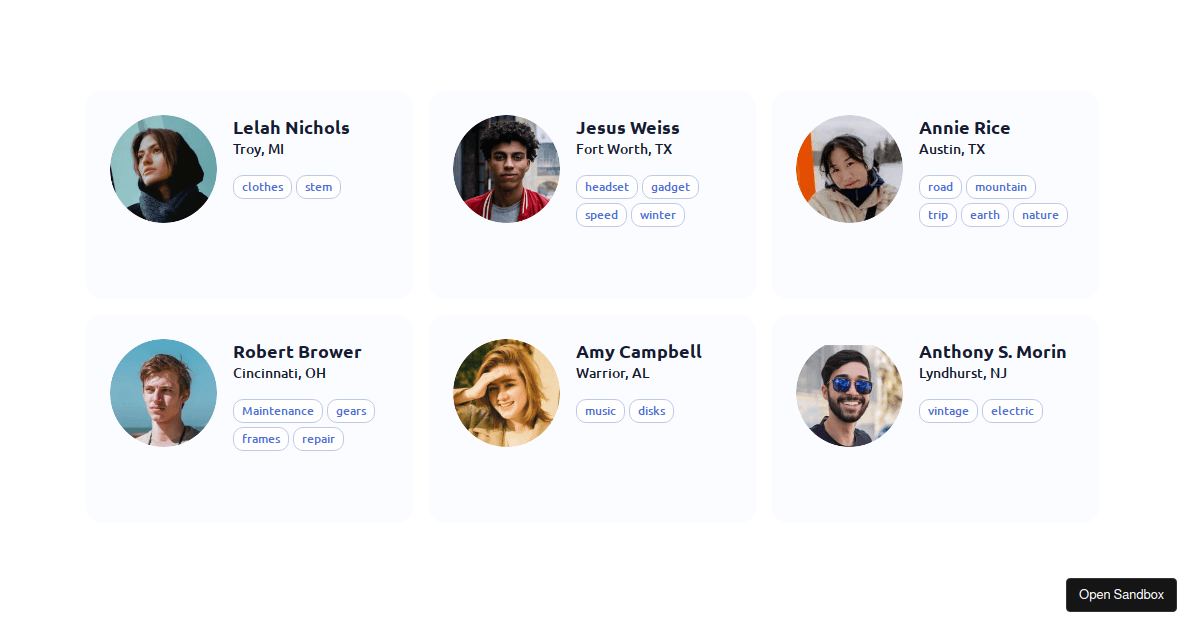Choose the 'gadget' tag
Viewport: 1200px width, 630px height.
point(670,187)
